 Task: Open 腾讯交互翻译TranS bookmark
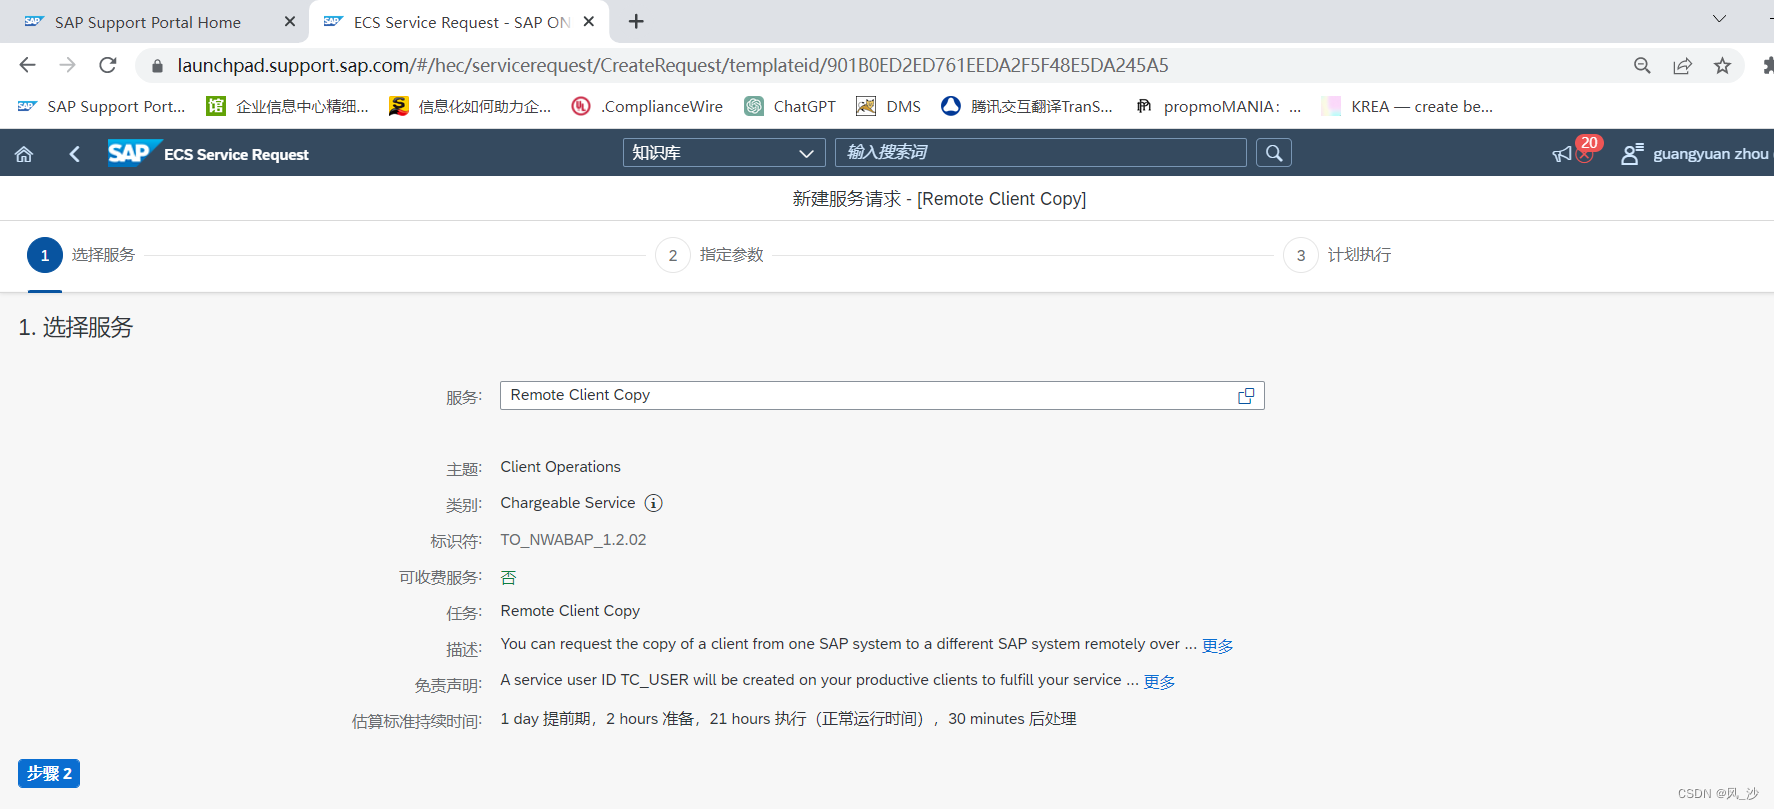click(x=1027, y=106)
